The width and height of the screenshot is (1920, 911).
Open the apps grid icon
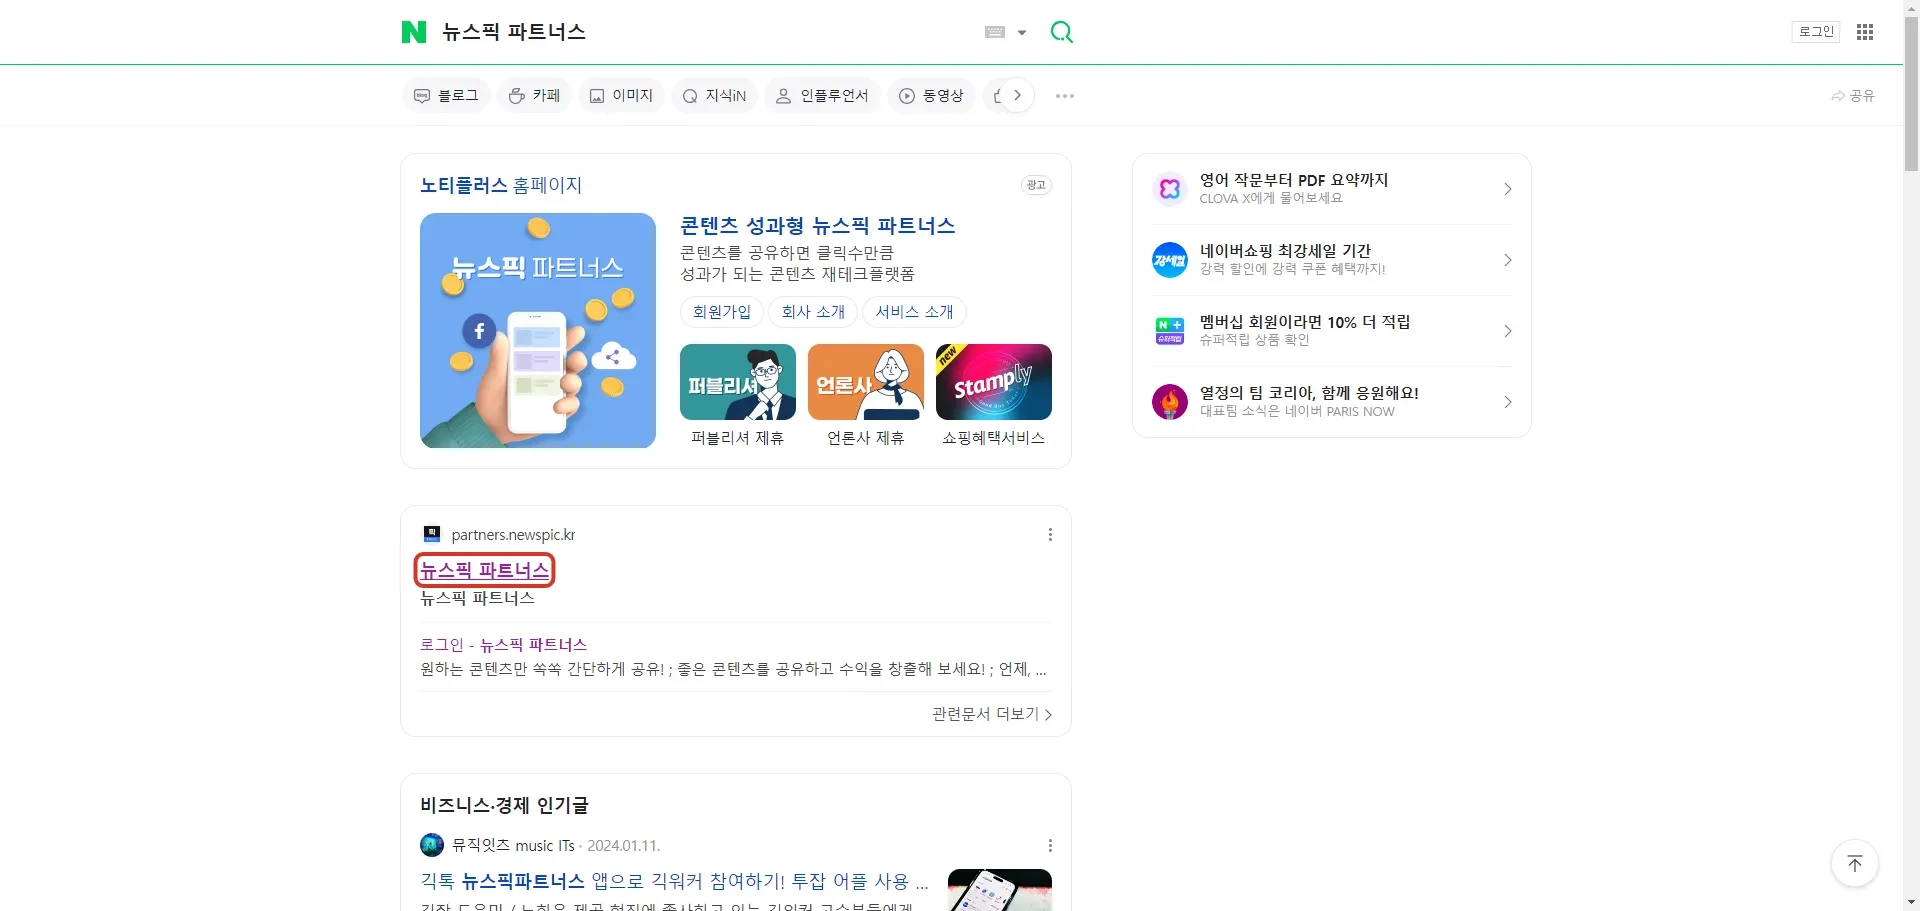click(1864, 32)
